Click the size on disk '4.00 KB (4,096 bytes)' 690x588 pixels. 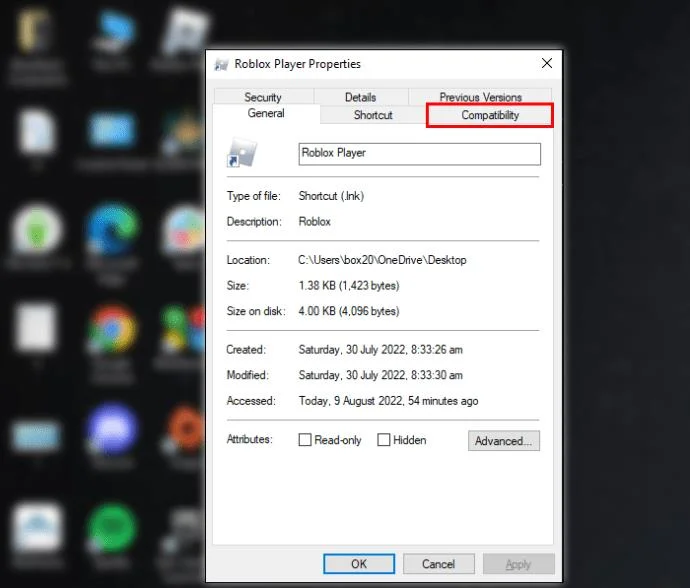pyautogui.click(x=349, y=311)
